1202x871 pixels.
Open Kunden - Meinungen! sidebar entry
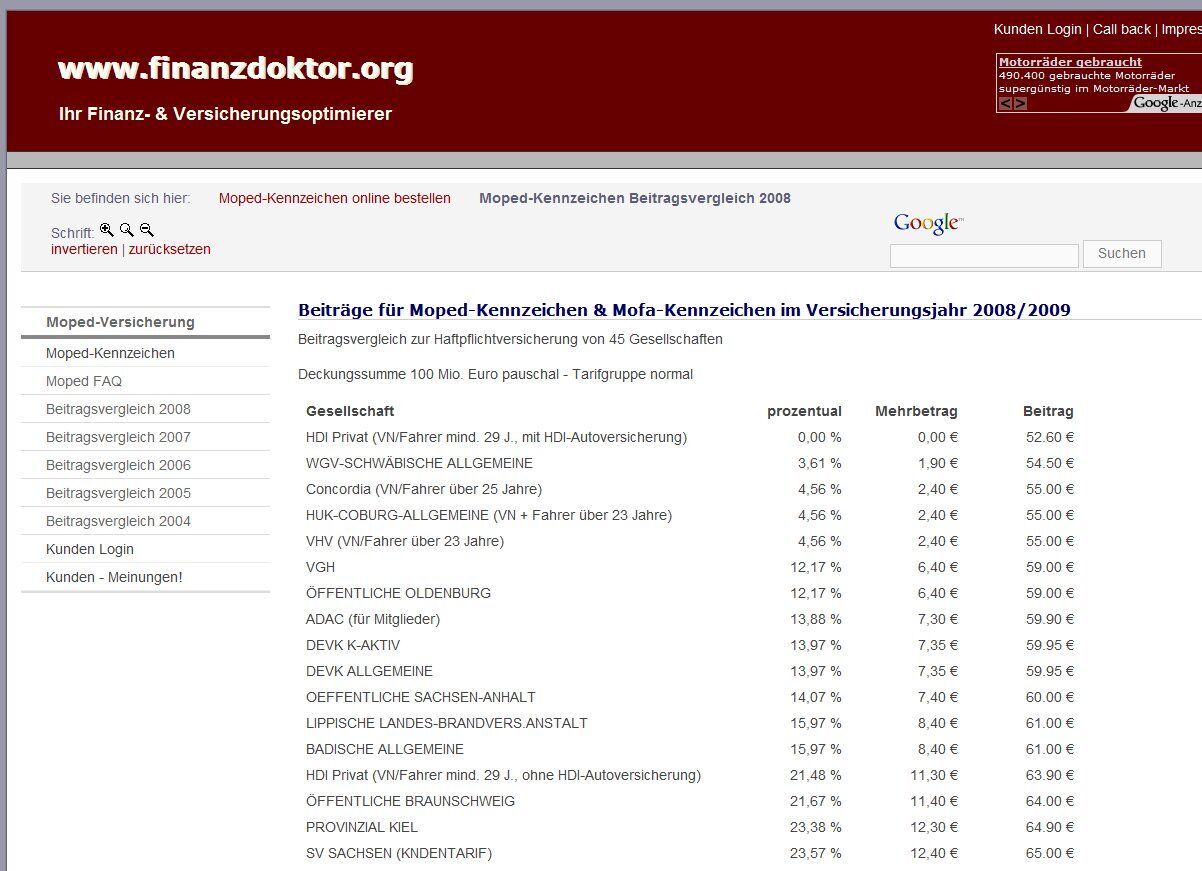[114, 577]
